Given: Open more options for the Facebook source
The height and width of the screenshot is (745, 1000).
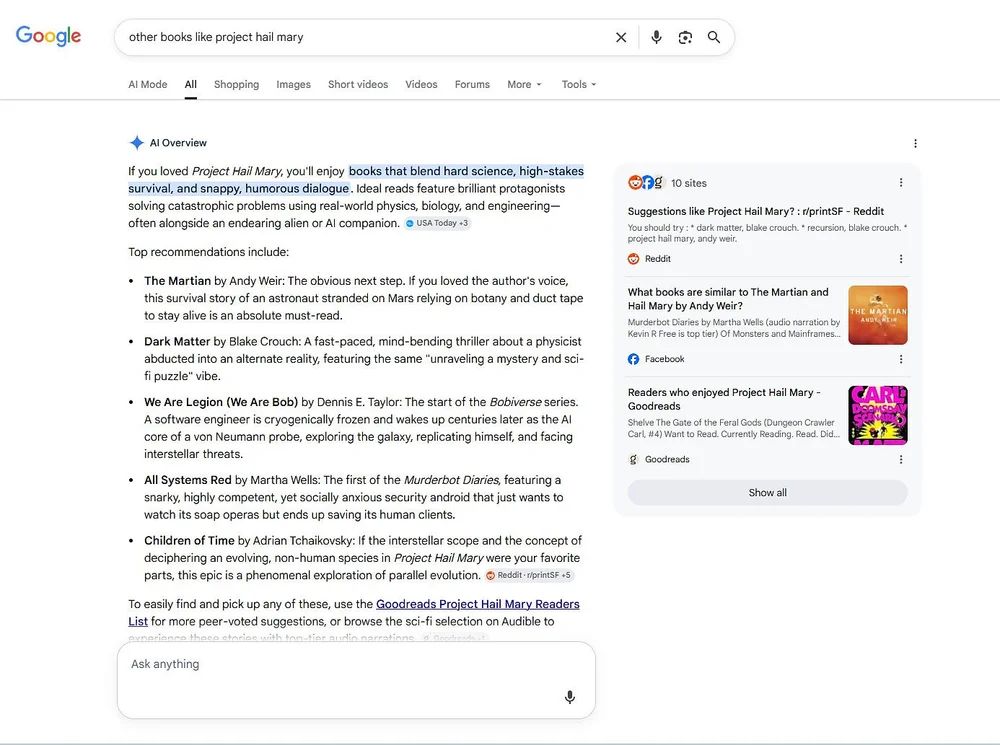Looking at the screenshot, I should coord(901,359).
